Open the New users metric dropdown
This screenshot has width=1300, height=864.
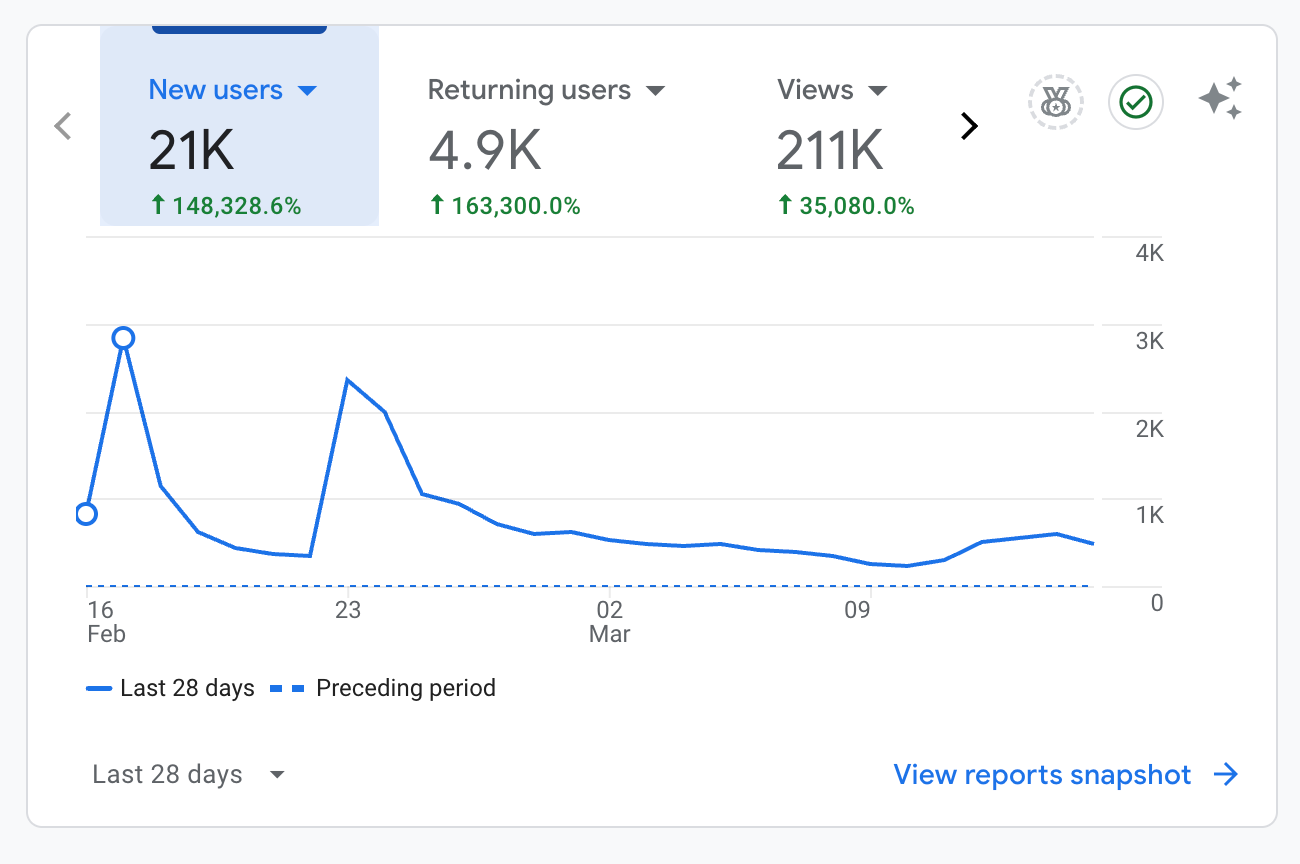point(308,91)
